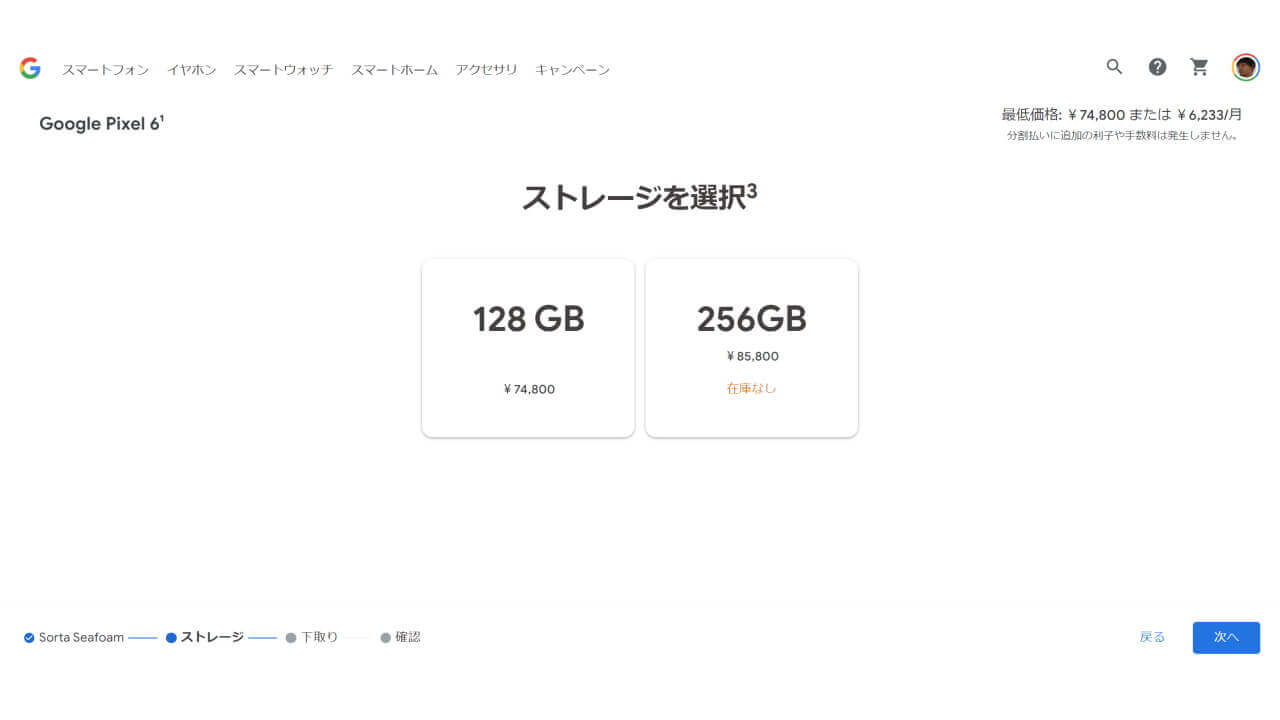This screenshot has height=720, width=1280.
Task: Click the Google logo icon
Action: pyautogui.click(x=30, y=68)
